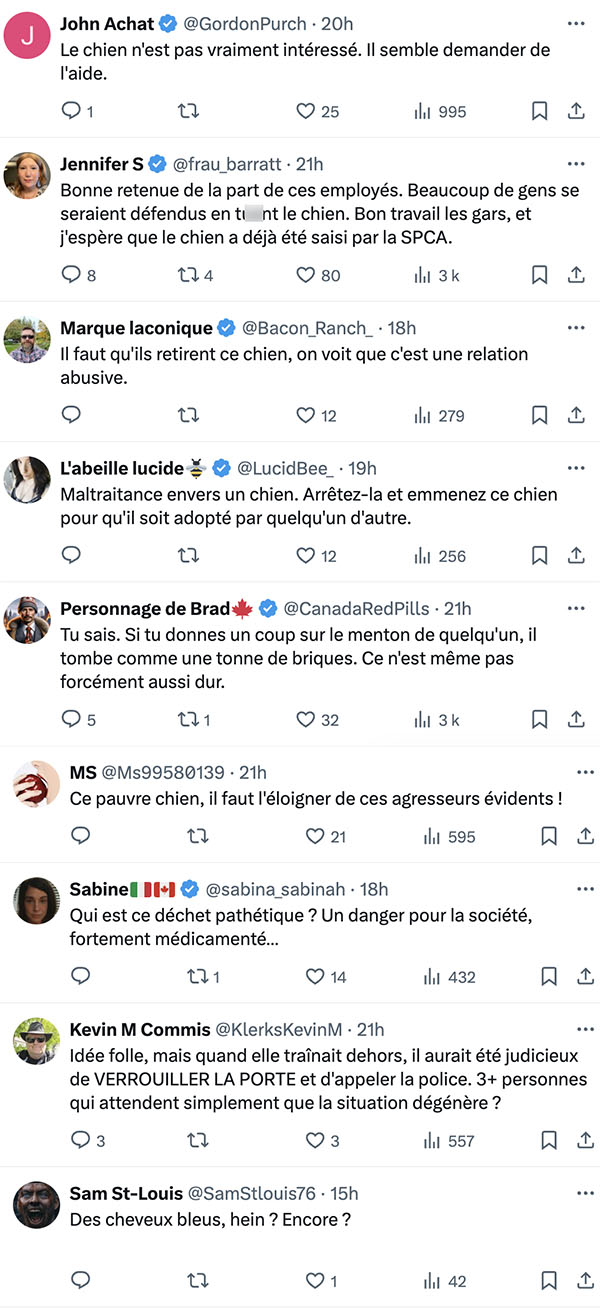Retweet Jennifer S's post
The image size is (600, 1310).
(188, 275)
